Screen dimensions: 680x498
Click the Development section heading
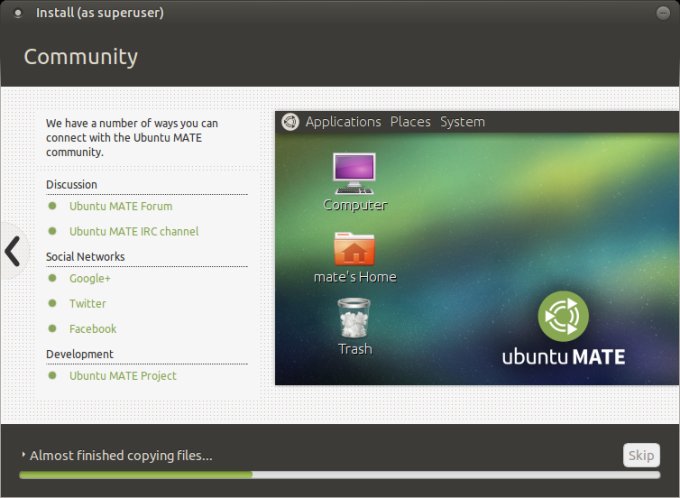pos(80,354)
